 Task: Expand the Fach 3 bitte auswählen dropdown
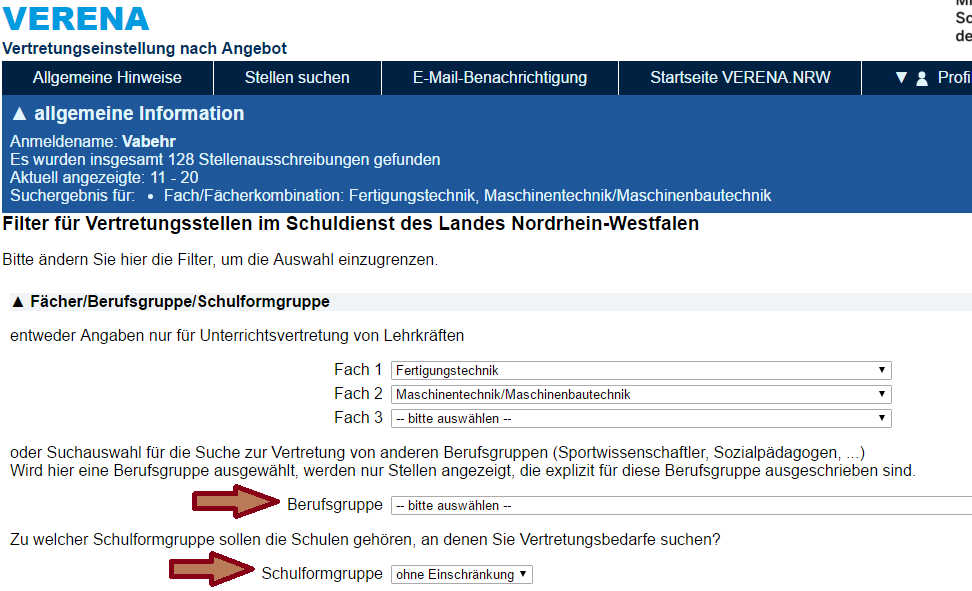640,418
